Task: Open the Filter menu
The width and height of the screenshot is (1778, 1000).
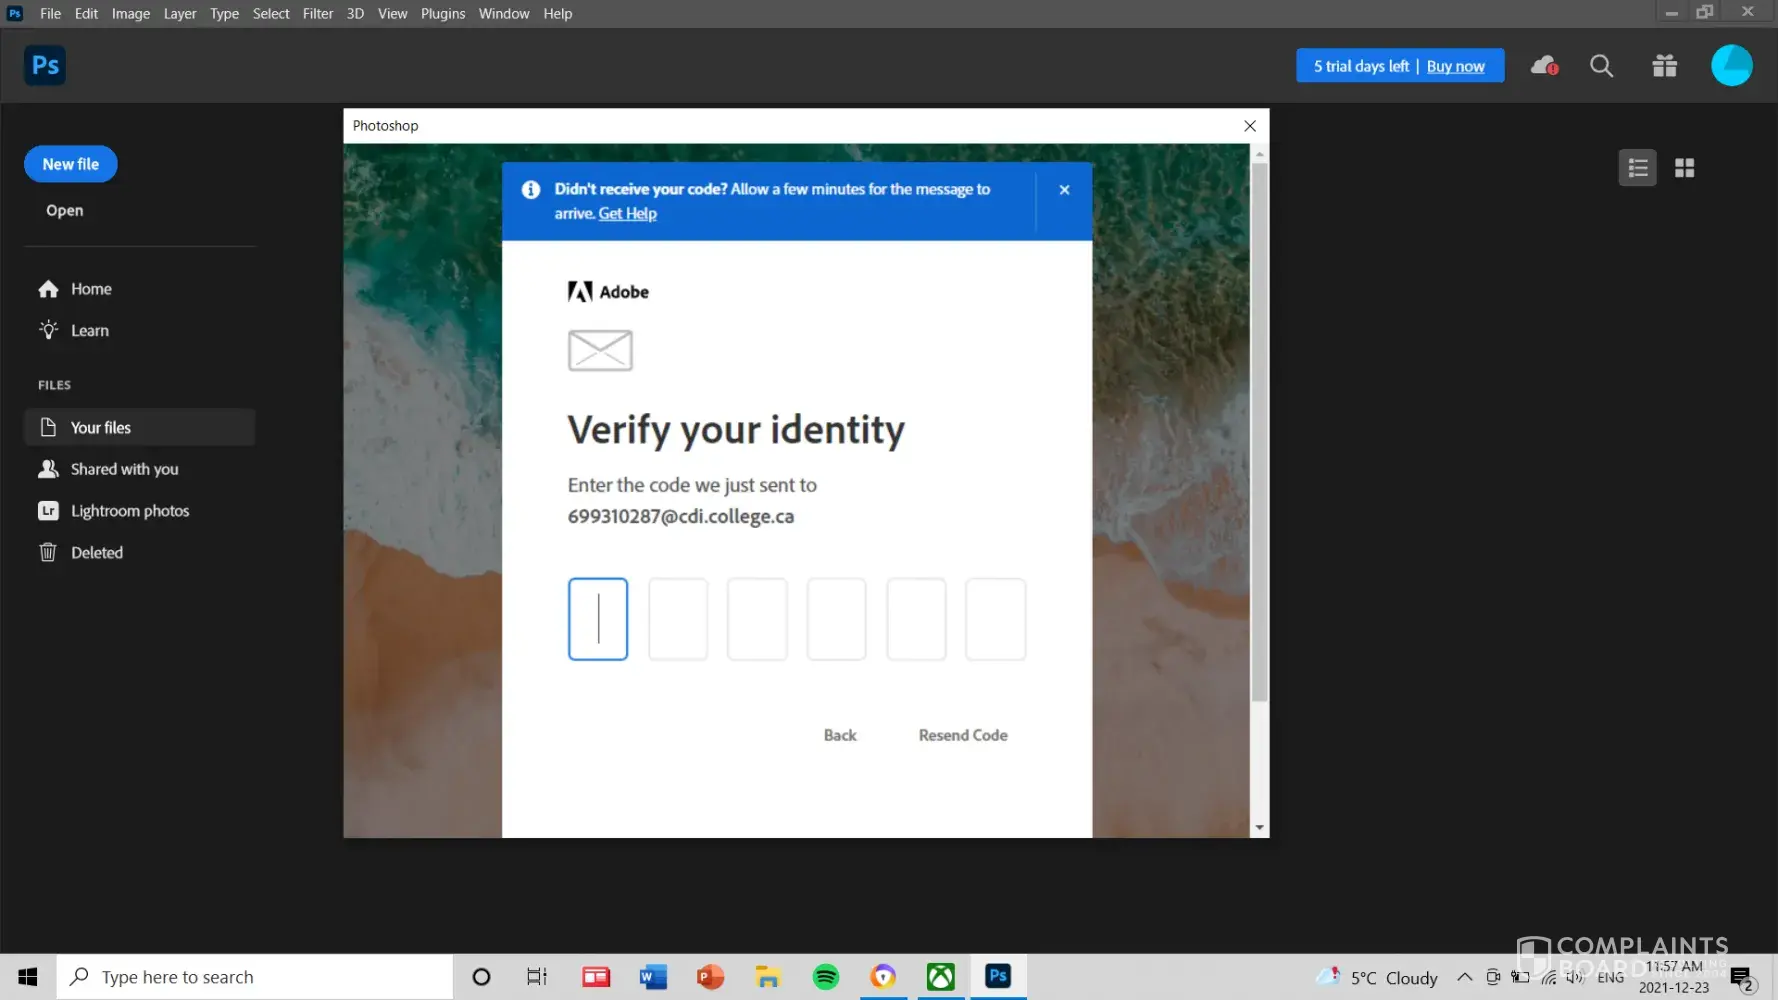Action: [318, 14]
